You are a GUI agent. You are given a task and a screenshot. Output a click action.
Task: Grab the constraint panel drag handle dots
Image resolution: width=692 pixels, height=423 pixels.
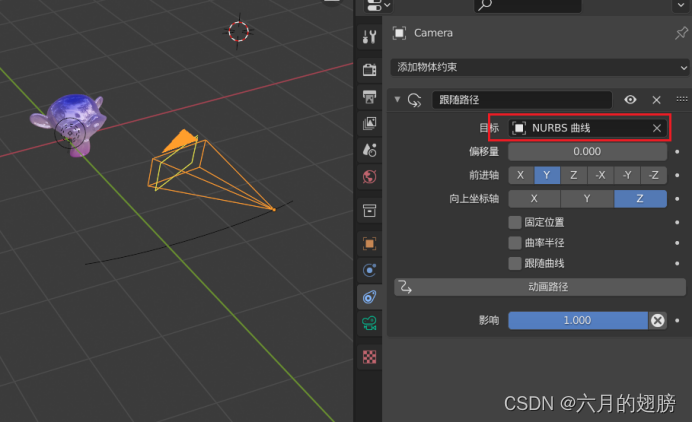[681, 99]
